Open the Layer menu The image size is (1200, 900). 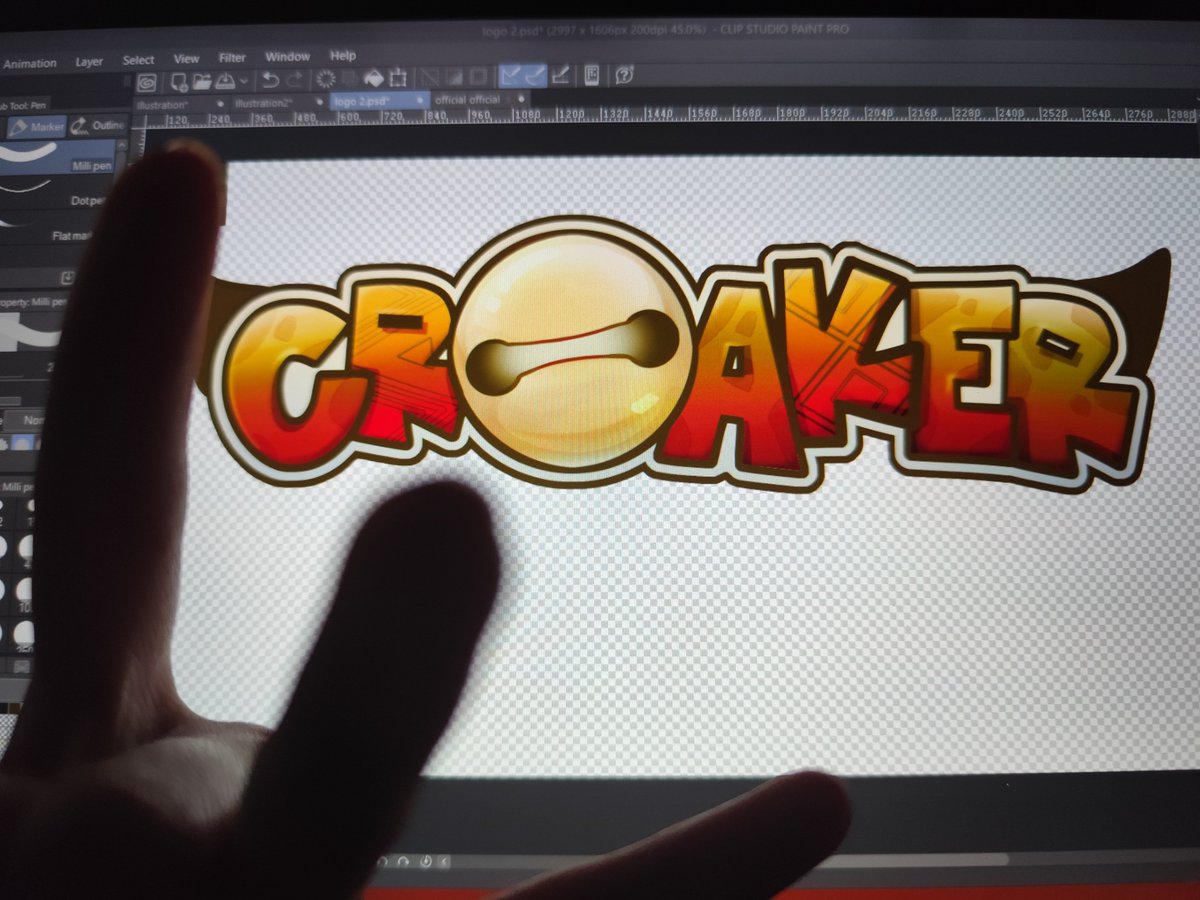[89, 62]
